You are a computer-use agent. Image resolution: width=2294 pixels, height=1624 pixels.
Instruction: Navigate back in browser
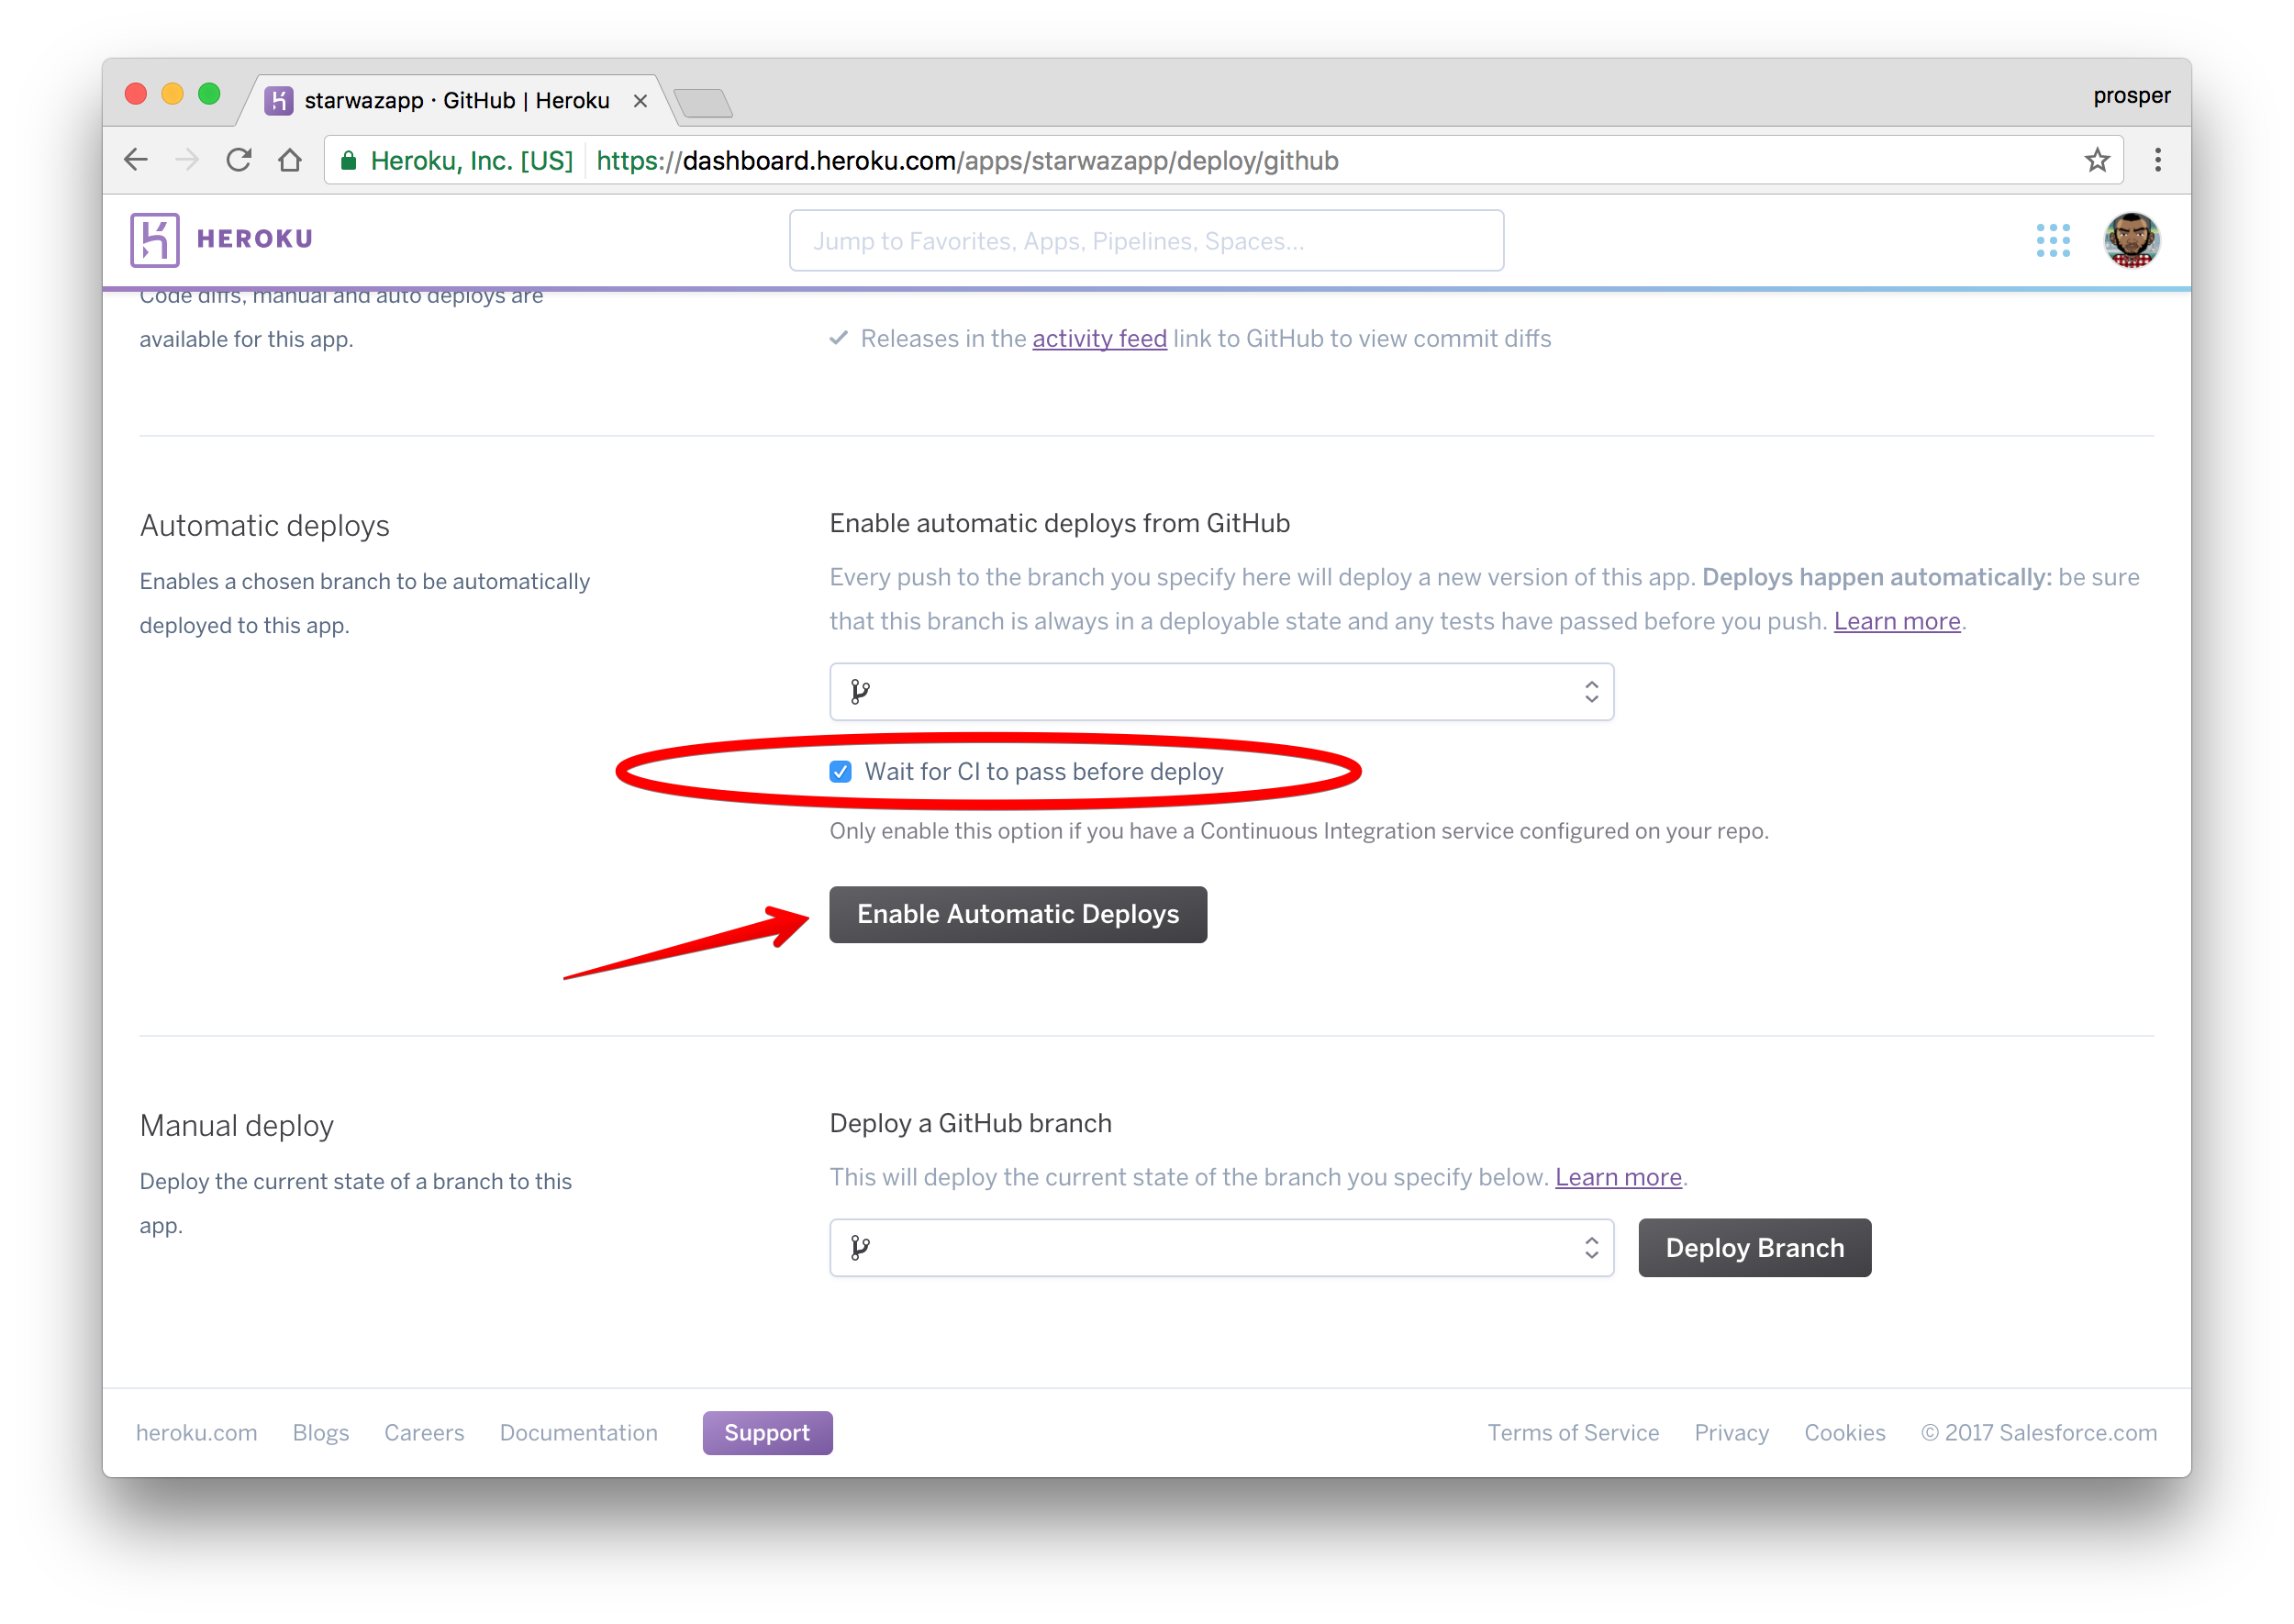136,160
